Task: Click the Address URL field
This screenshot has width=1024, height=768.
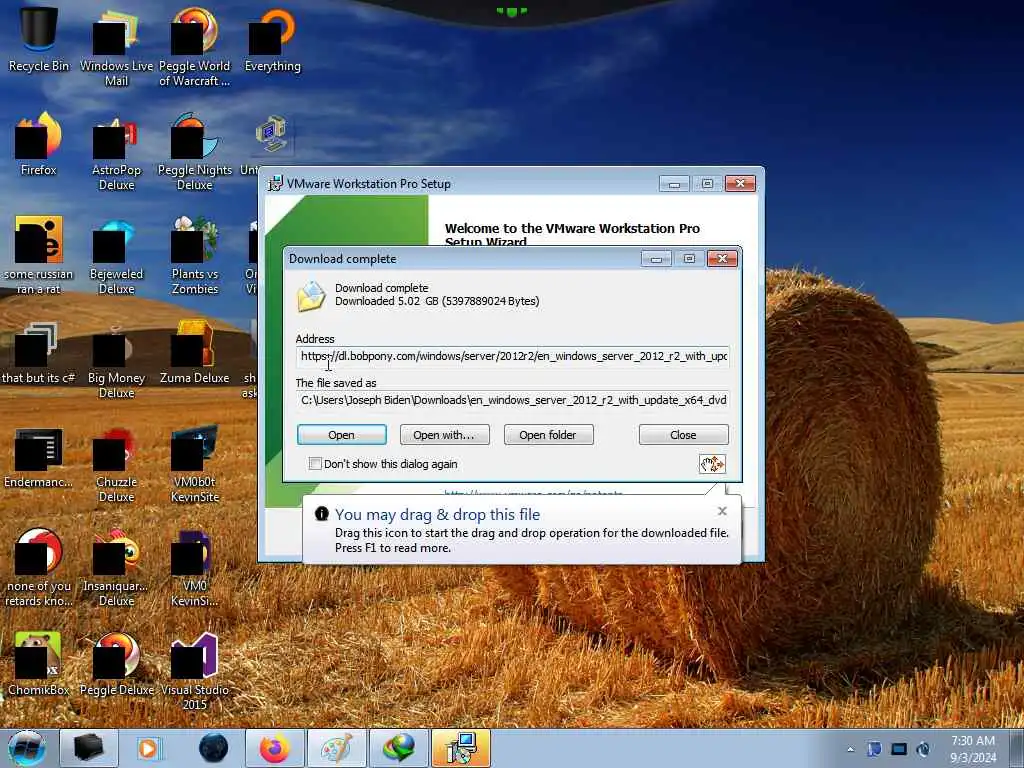Action: tap(513, 357)
